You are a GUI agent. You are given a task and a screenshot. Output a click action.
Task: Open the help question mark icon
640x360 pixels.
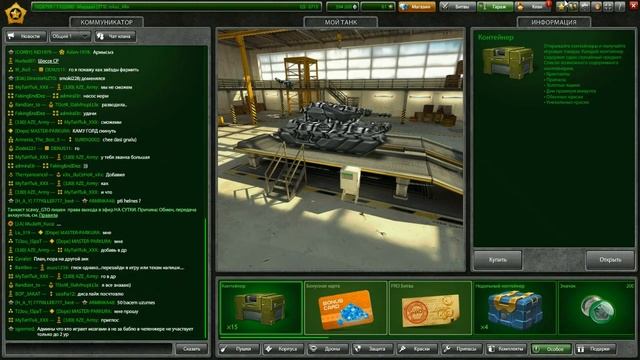pyautogui.click(x=619, y=7)
